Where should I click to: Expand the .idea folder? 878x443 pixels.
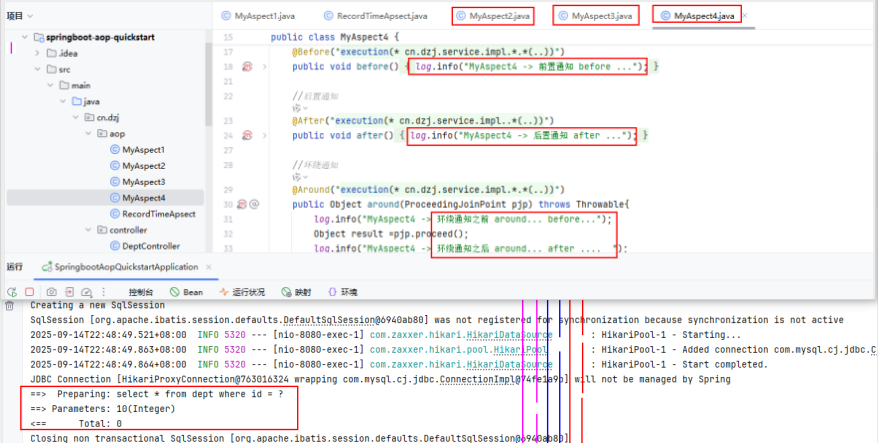click(37, 53)
